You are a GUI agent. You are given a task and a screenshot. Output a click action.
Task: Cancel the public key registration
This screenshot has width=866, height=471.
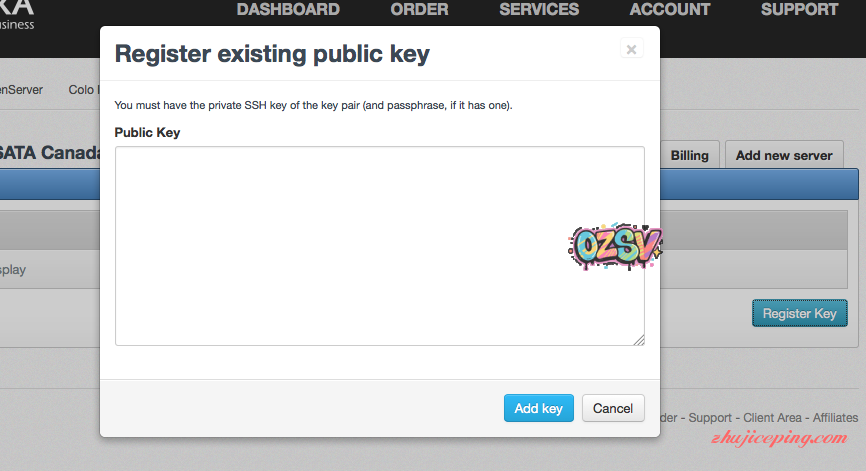[613, 408]
